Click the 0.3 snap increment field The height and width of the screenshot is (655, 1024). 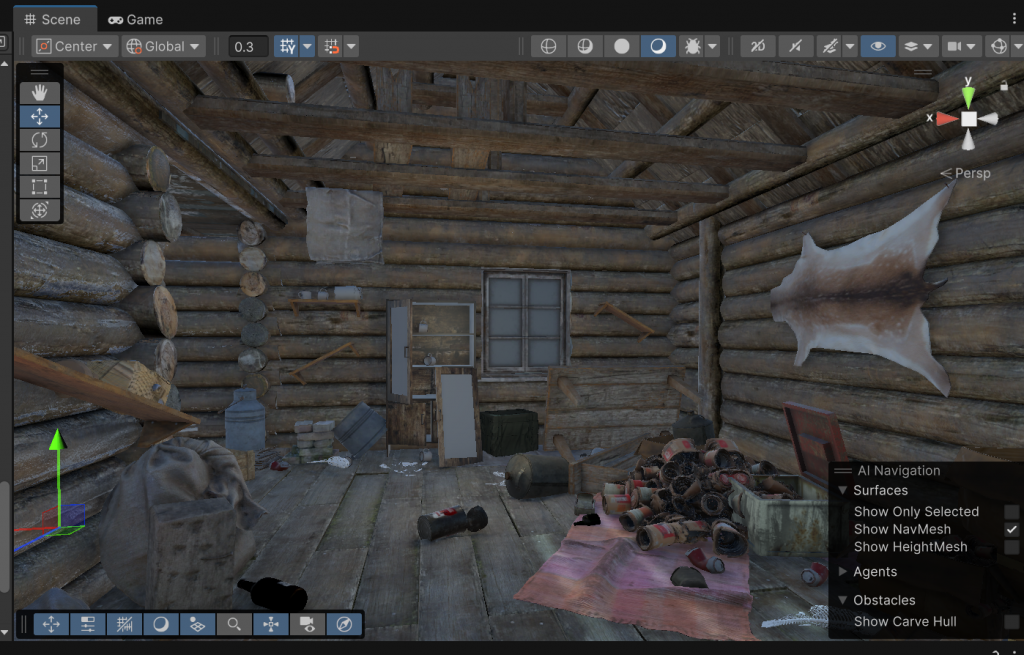point(247,46)
